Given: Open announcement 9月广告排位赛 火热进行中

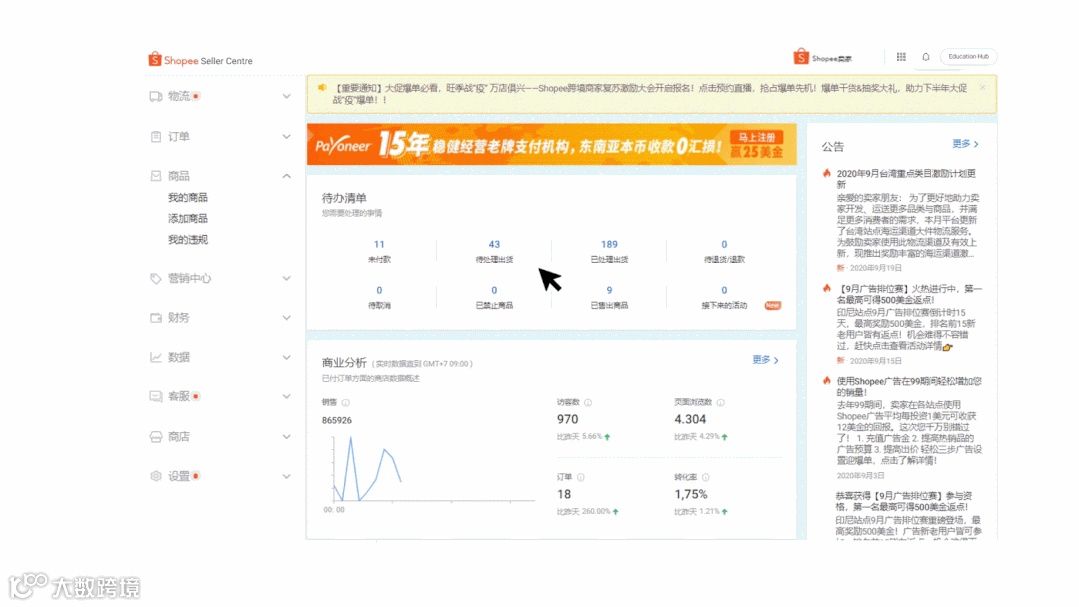Looking at the screenshot, I should [909, 295].
